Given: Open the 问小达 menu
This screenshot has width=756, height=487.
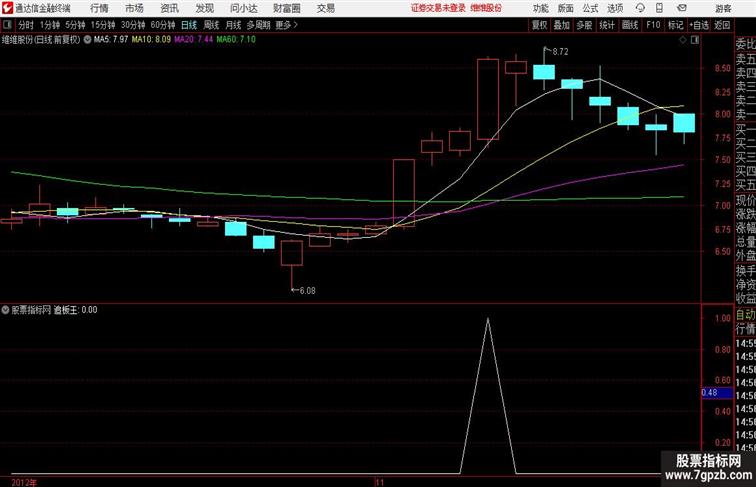Looking at the screenshot, I should tap(244, 8).
